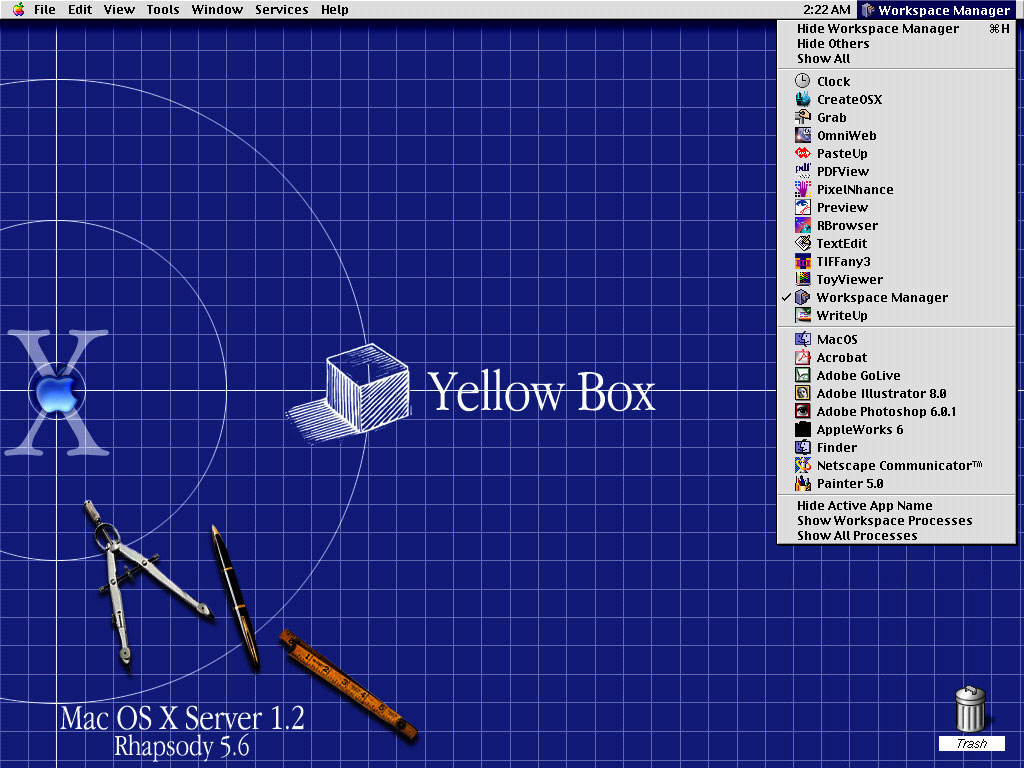Screen dimensions: 1024x768
Task: Expand the Services menu
Action: (281, 10)
